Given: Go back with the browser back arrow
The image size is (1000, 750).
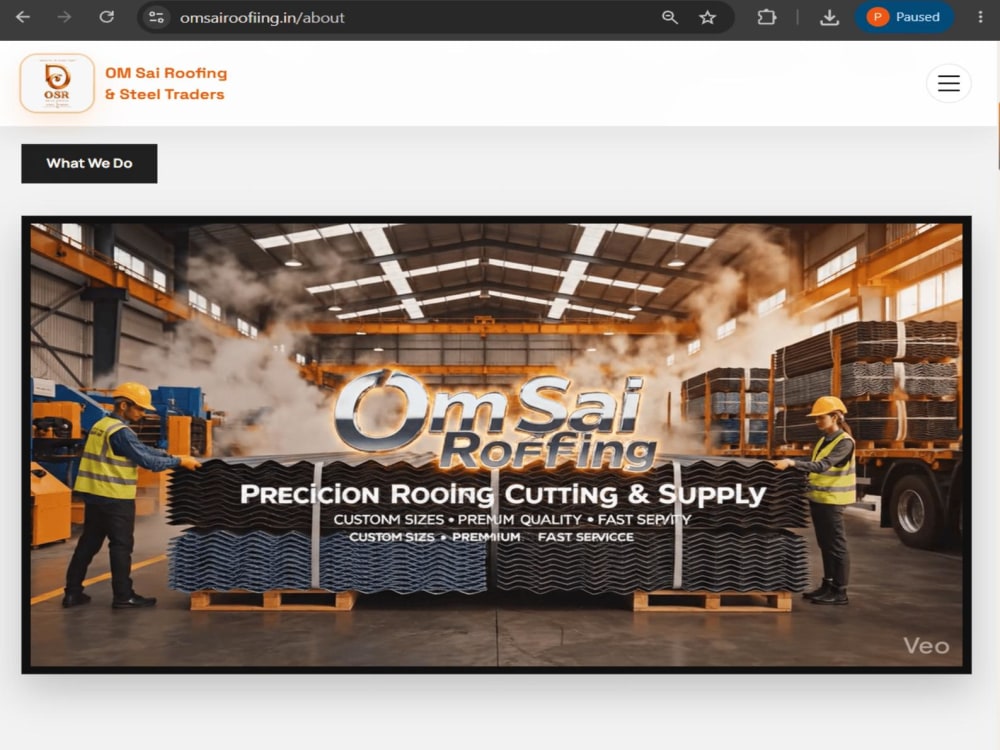Looking at the screenshot, I should (x=23, y=17).
